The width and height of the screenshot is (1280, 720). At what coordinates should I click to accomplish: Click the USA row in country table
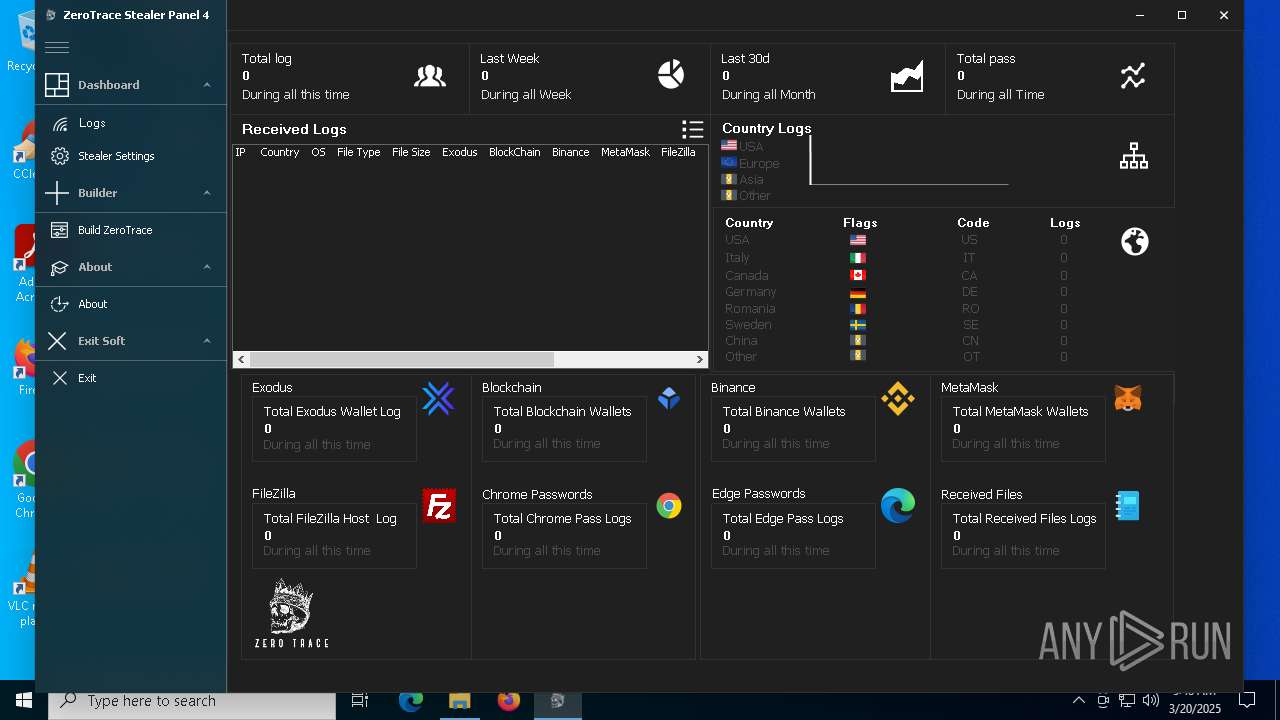897,240
